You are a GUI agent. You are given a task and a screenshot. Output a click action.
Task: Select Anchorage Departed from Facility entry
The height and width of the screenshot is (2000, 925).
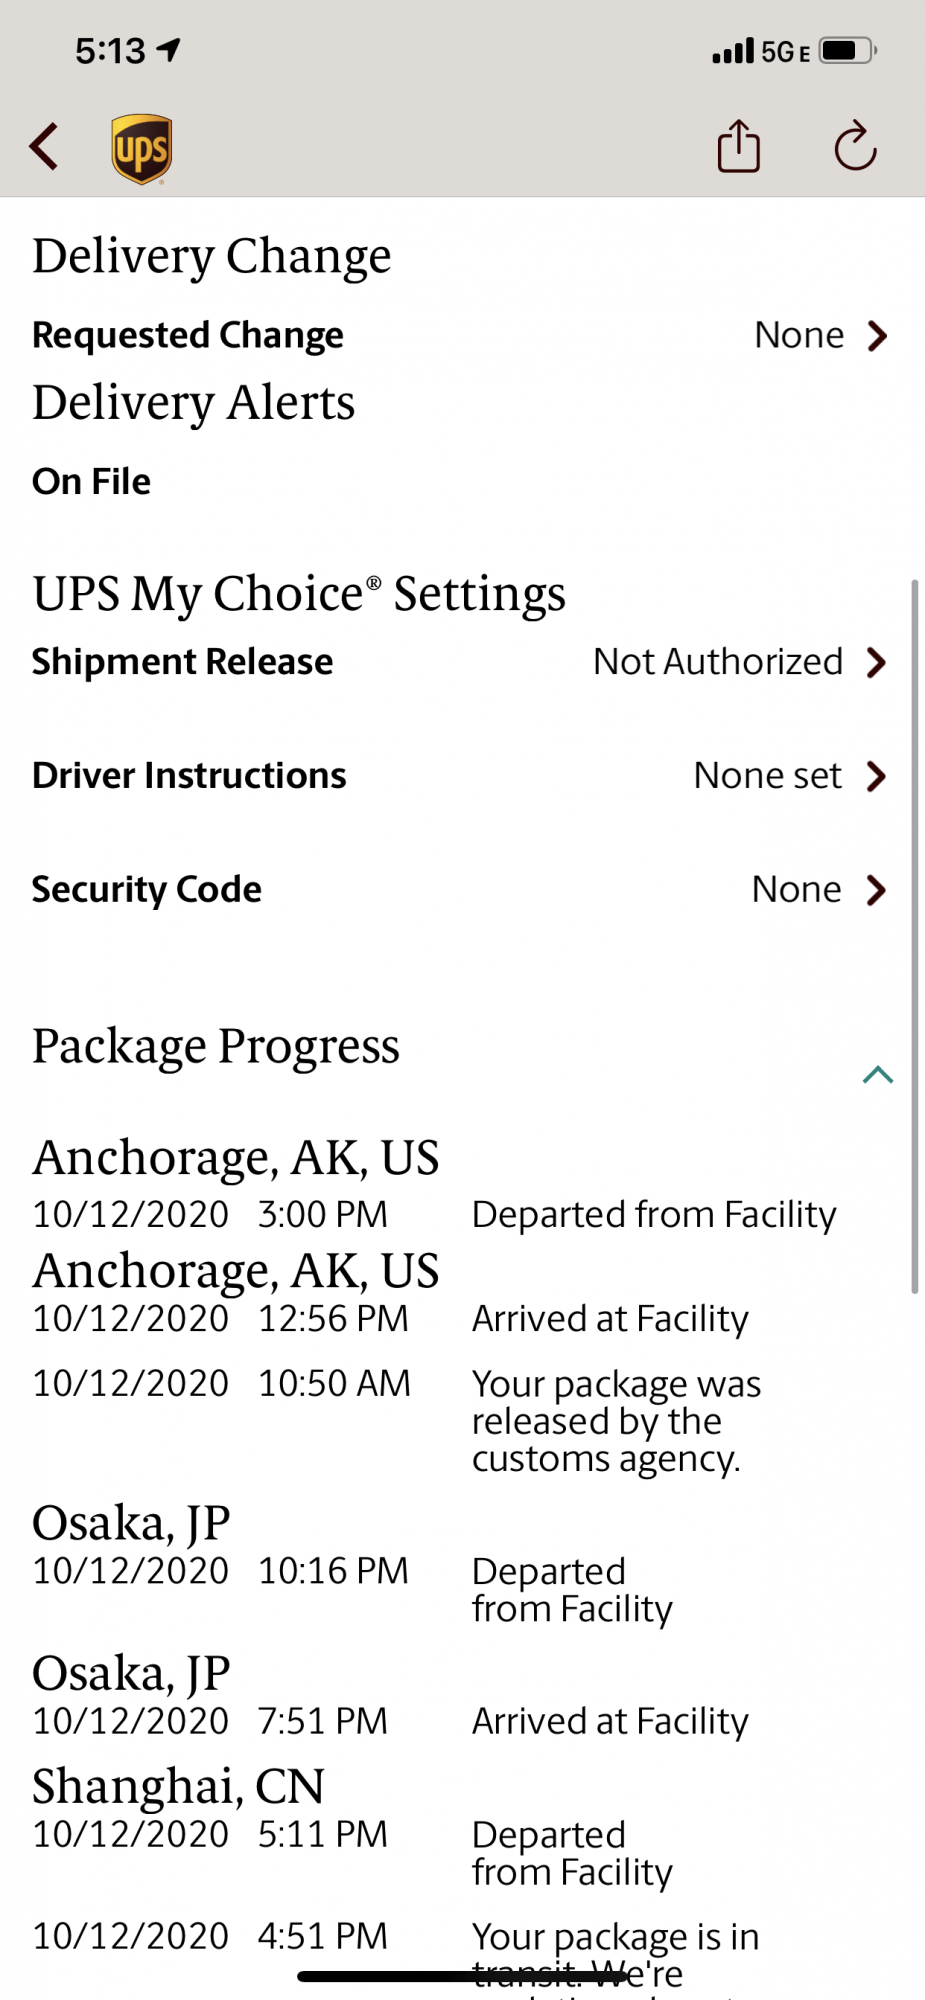click(x=435, y=1186)
